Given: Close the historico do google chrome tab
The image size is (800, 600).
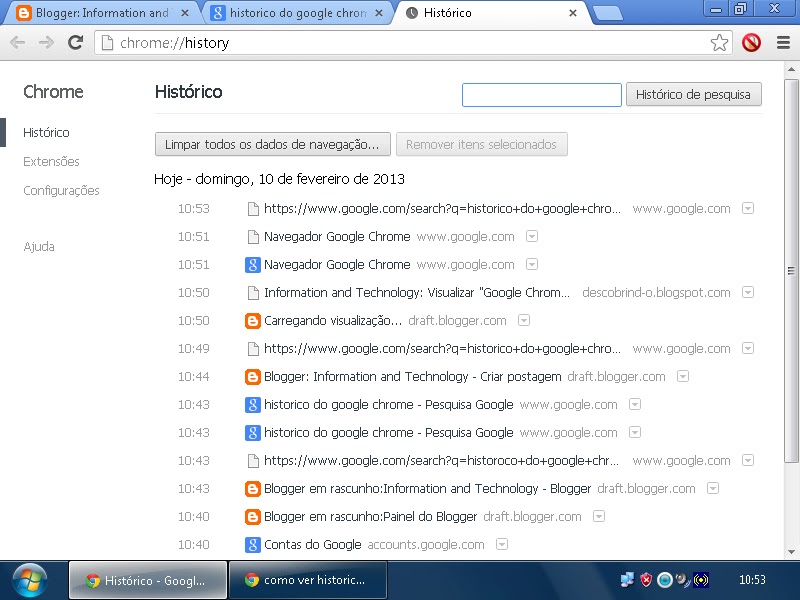Looking at the screenshot, I should pos(379,13).
